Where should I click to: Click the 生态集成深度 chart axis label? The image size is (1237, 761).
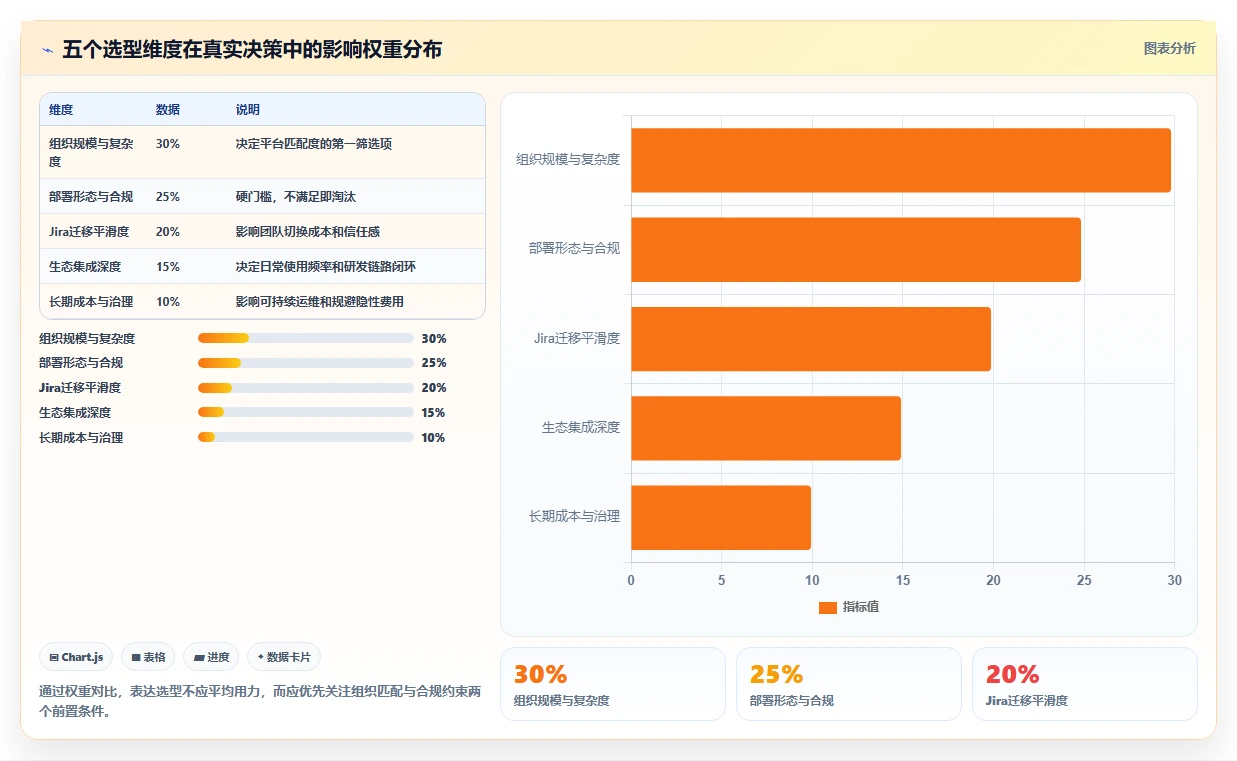581,427
